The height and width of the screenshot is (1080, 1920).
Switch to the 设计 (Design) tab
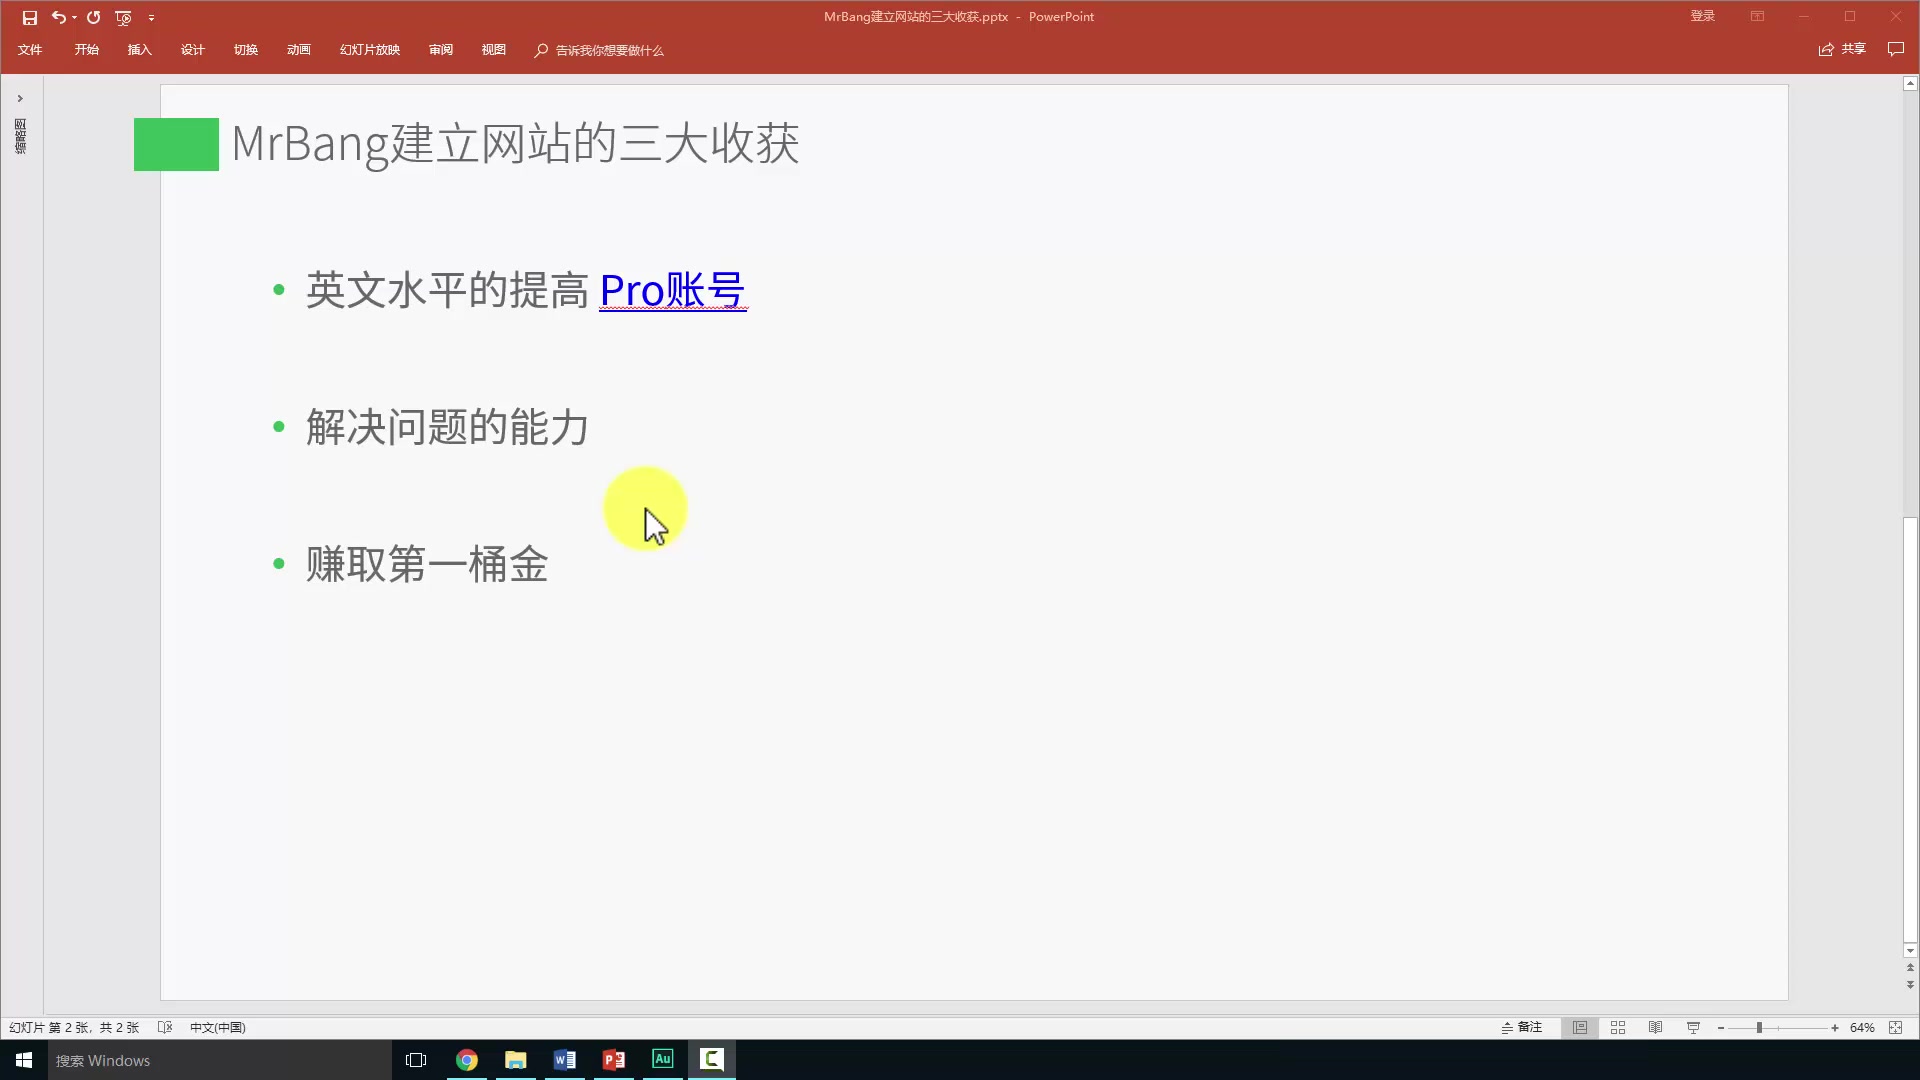tap(192, 49)
